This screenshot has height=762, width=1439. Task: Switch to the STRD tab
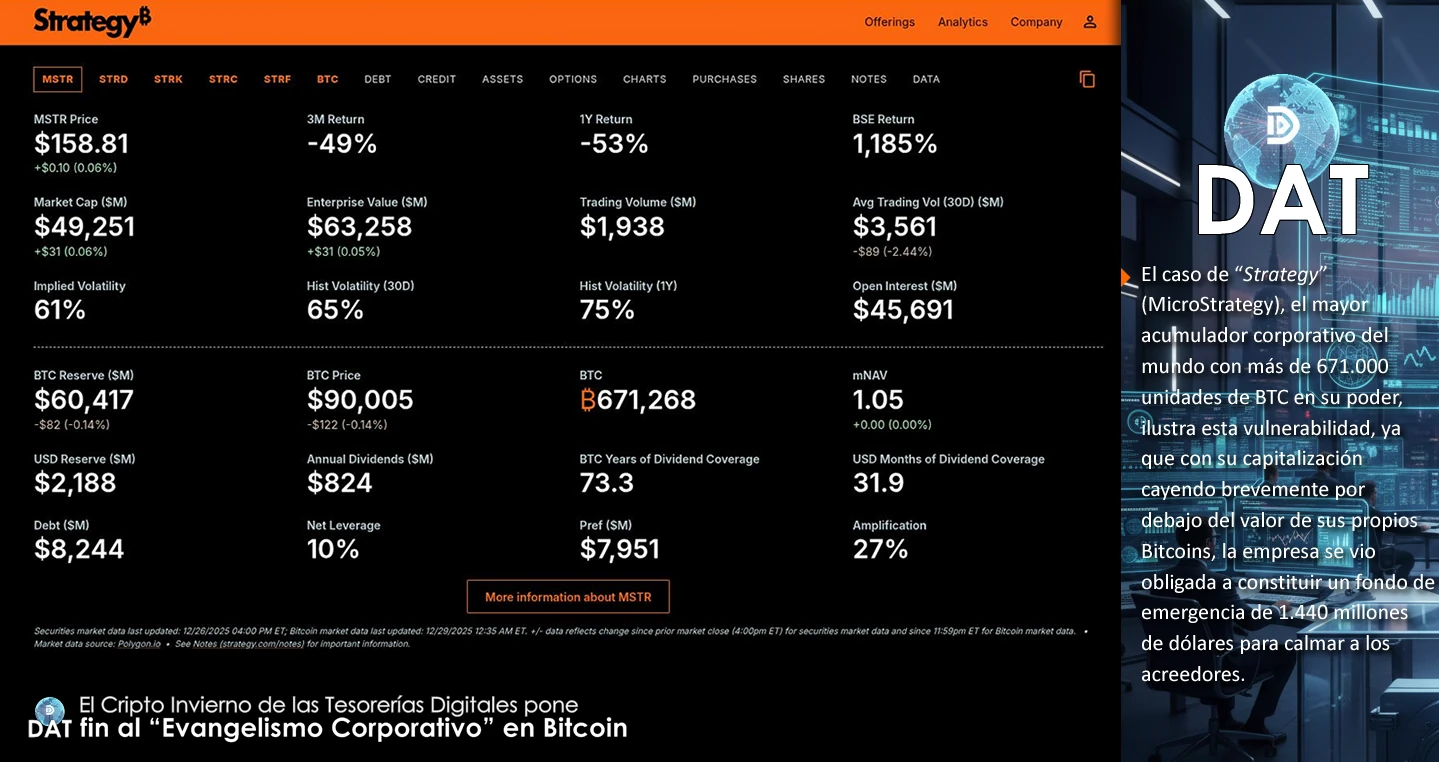113,79
